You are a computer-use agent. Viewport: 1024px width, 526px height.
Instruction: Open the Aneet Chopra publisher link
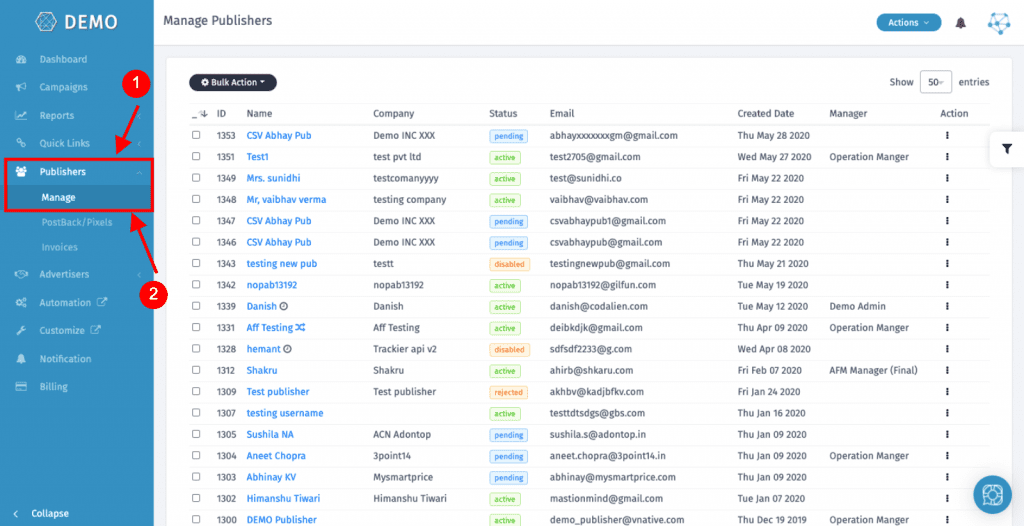click(x=276, y=456)
